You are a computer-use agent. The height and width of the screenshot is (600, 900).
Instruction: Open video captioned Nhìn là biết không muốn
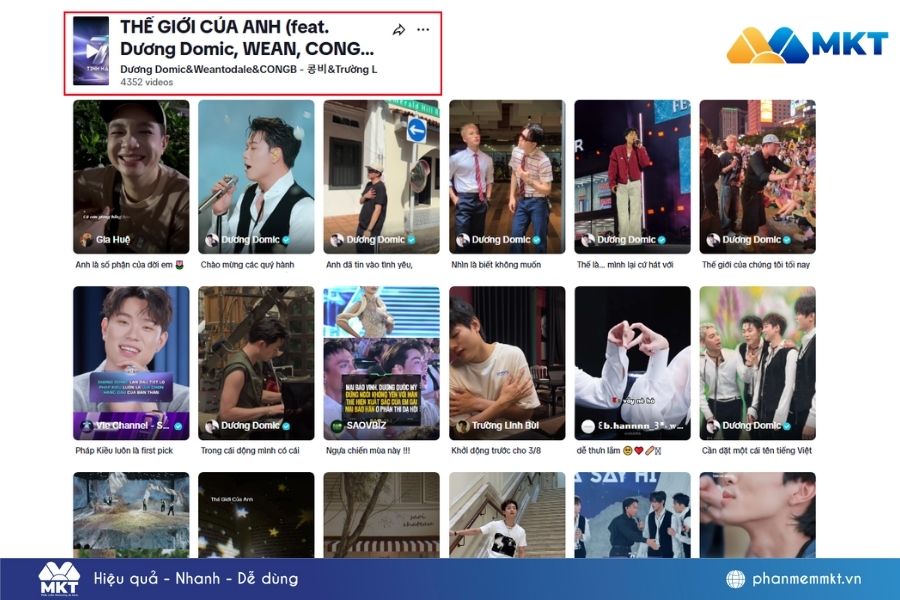point(507,177)
